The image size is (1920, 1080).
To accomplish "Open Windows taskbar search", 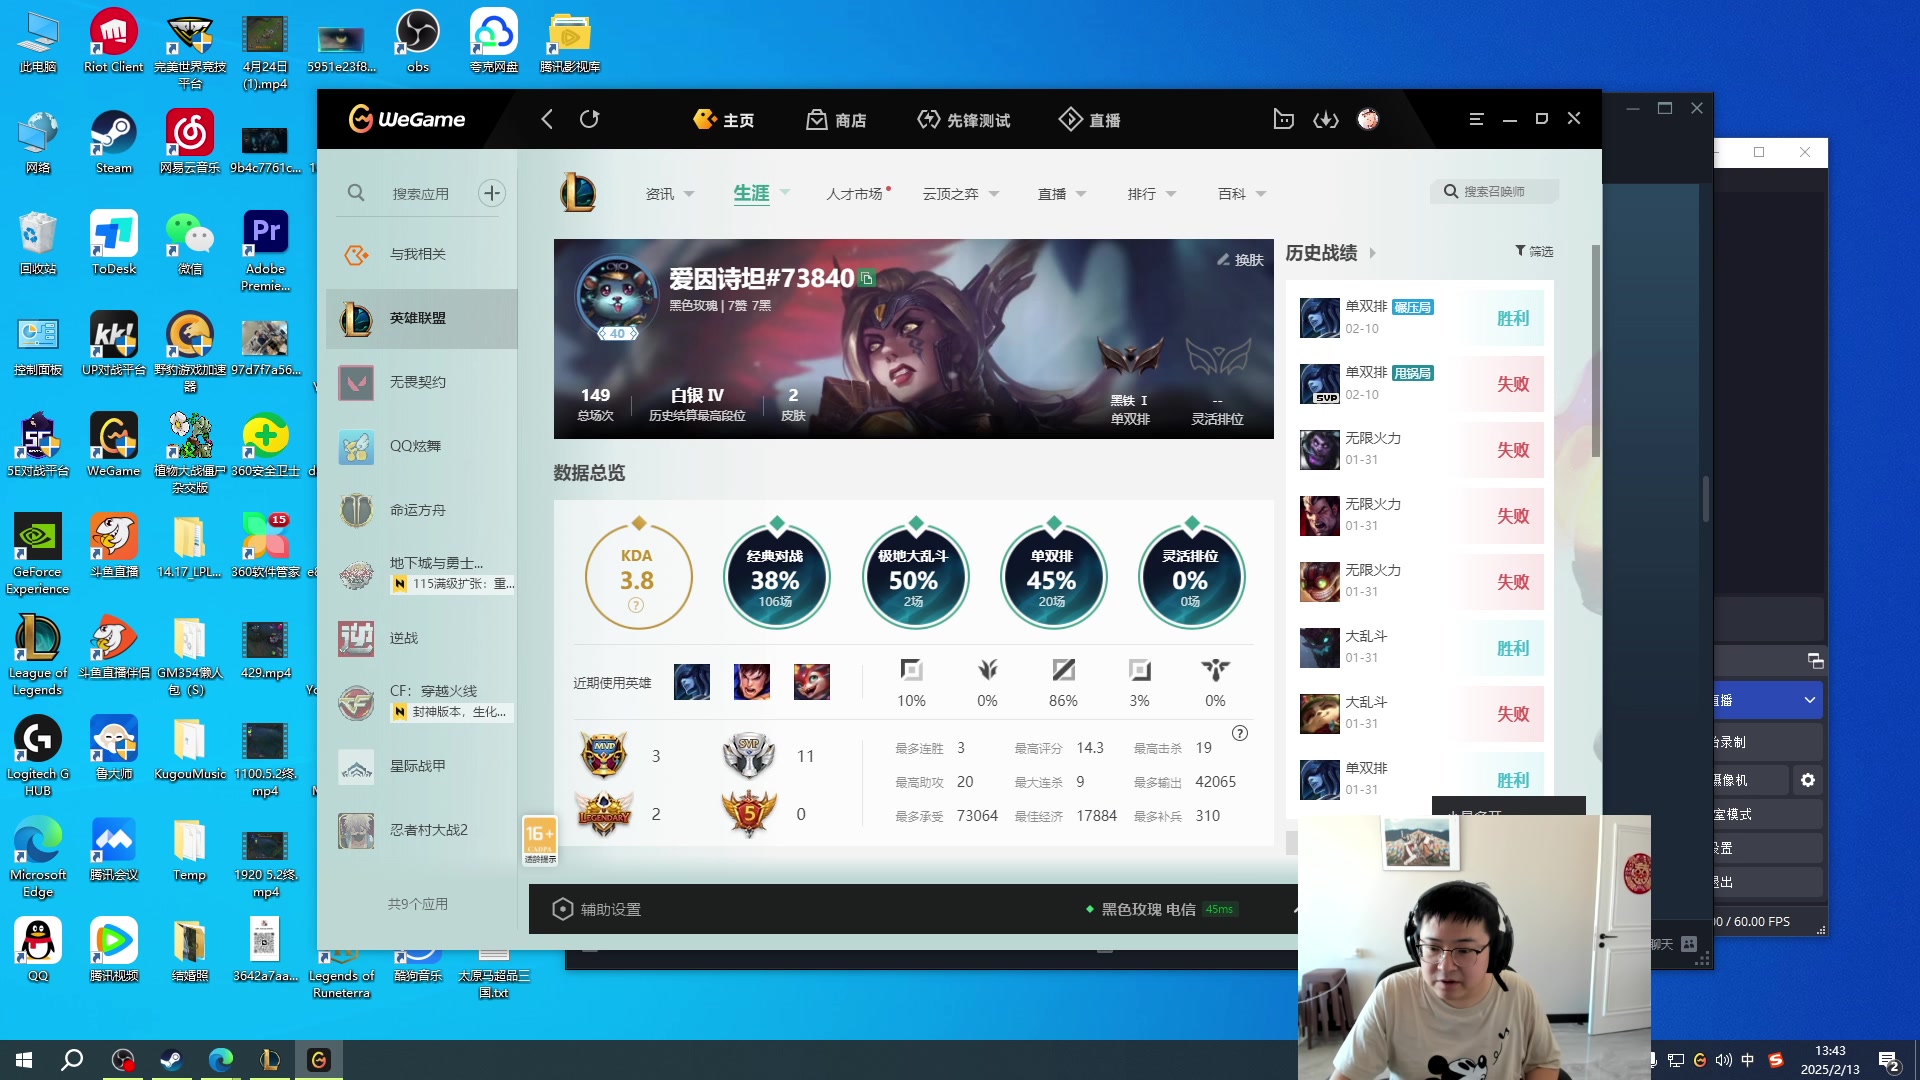I will [x=72, y=1060].
